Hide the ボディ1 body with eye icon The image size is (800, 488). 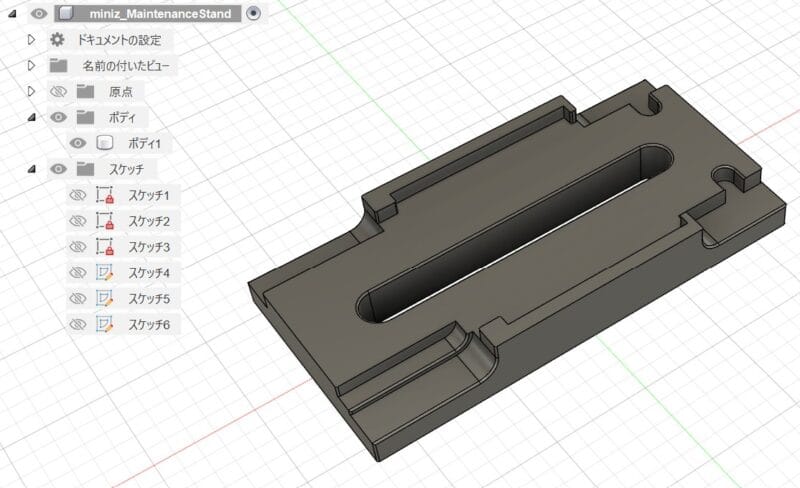tap(77, 143)
